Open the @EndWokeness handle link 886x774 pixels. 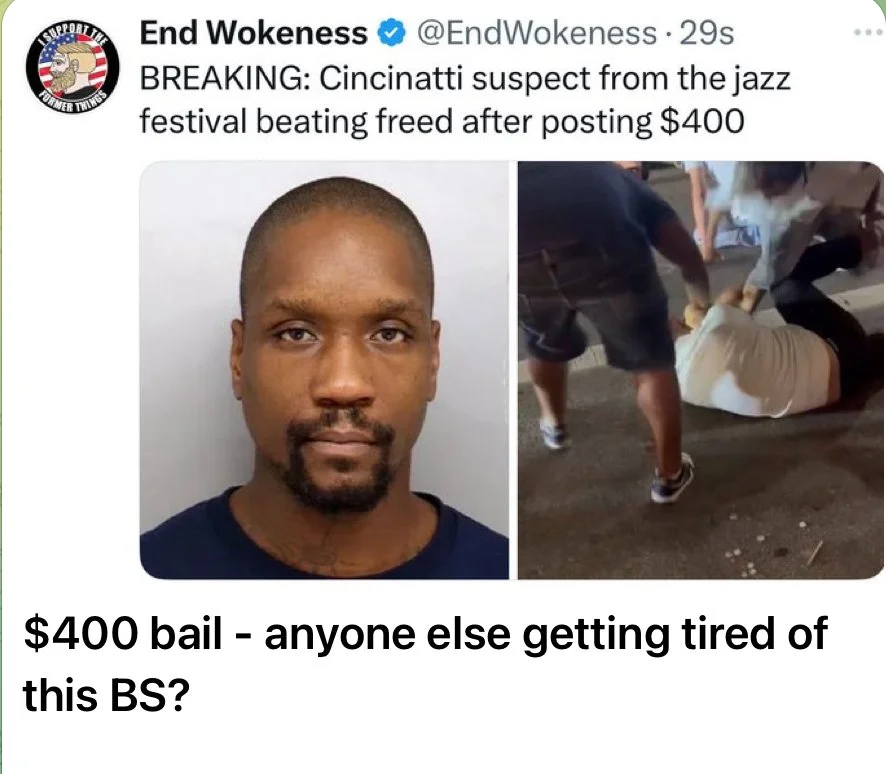coord(537,33)
